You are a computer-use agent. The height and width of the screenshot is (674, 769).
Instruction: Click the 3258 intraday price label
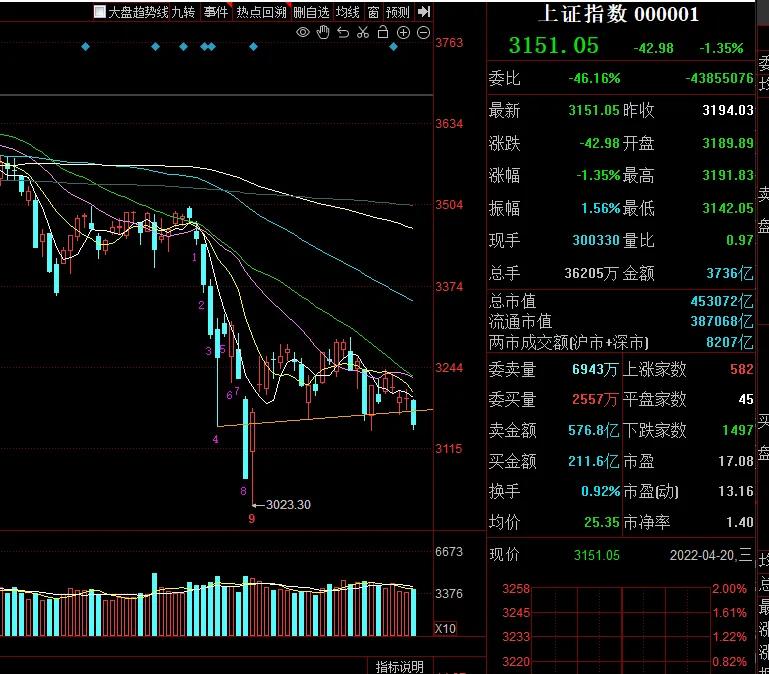516,588
